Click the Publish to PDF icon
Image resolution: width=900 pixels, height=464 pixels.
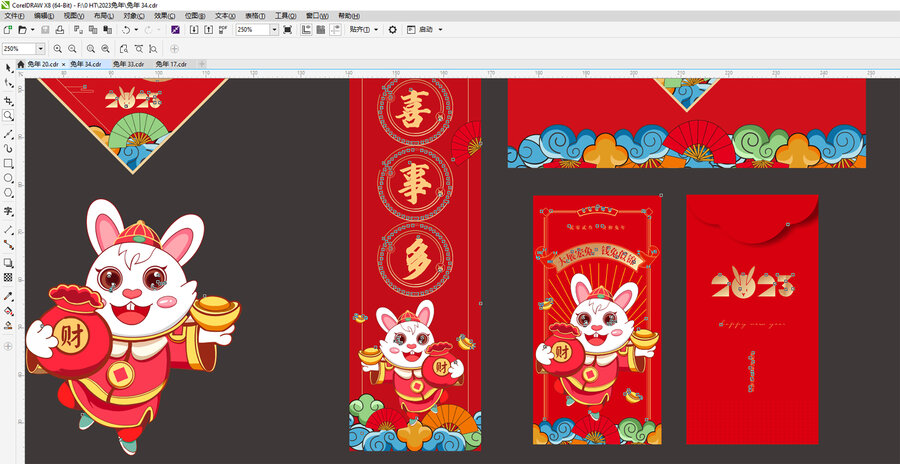coord(223,29)
